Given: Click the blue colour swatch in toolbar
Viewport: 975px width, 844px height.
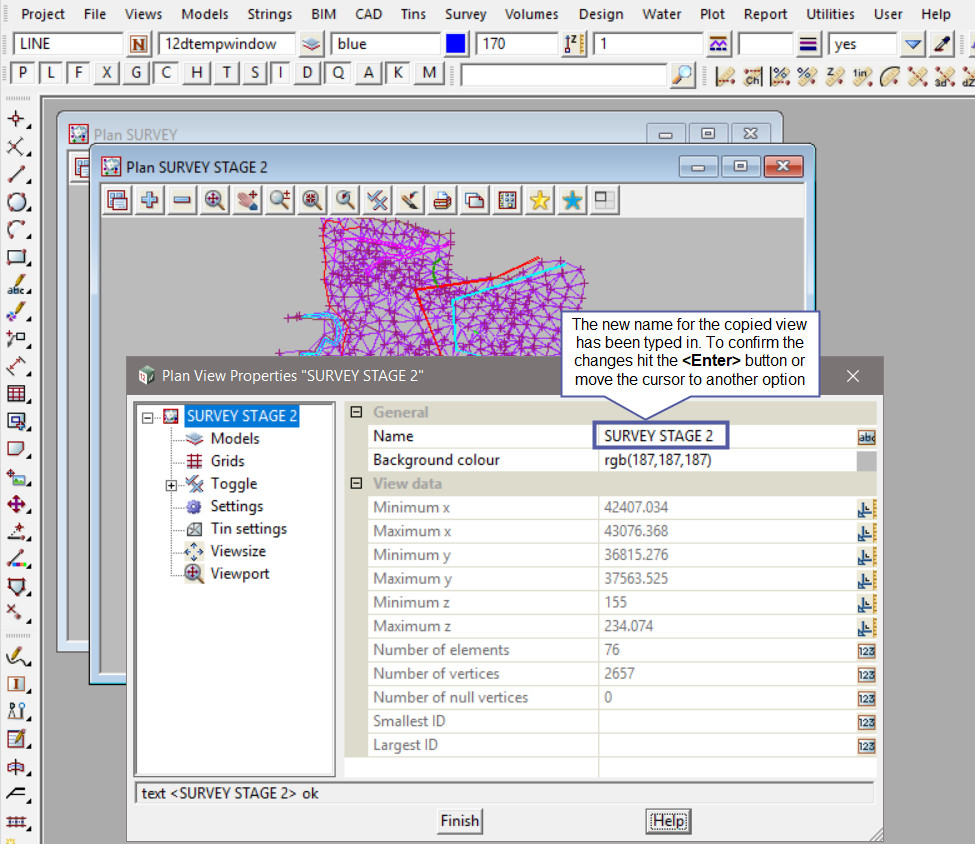Looking at the screenshot, I should tap(456, 44).
